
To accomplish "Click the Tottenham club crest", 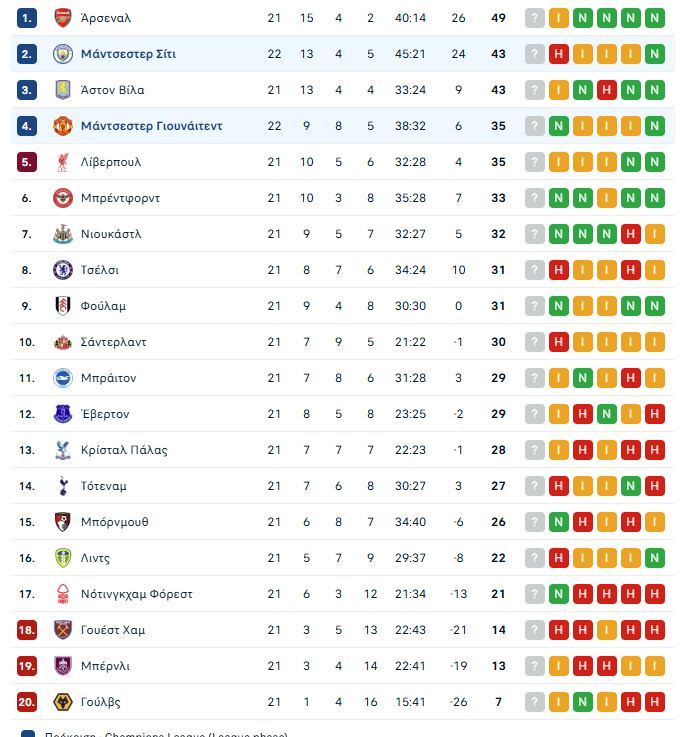I will click(x=63, y=486).
